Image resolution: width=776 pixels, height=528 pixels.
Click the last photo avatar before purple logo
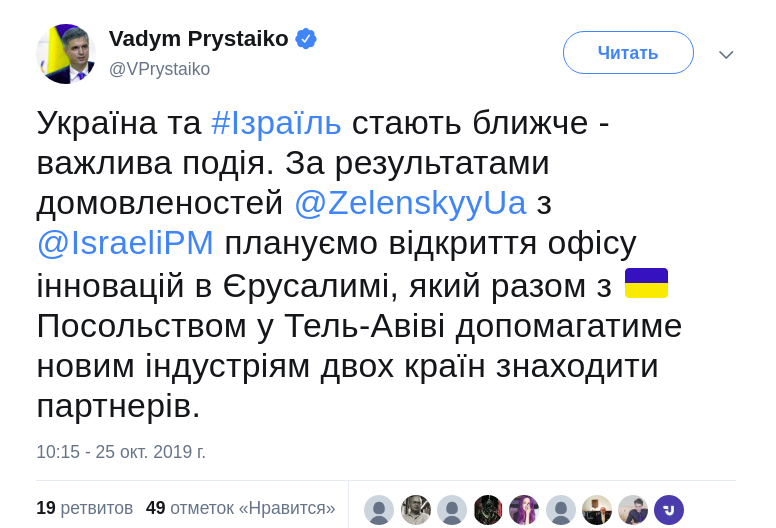point(633,510)
